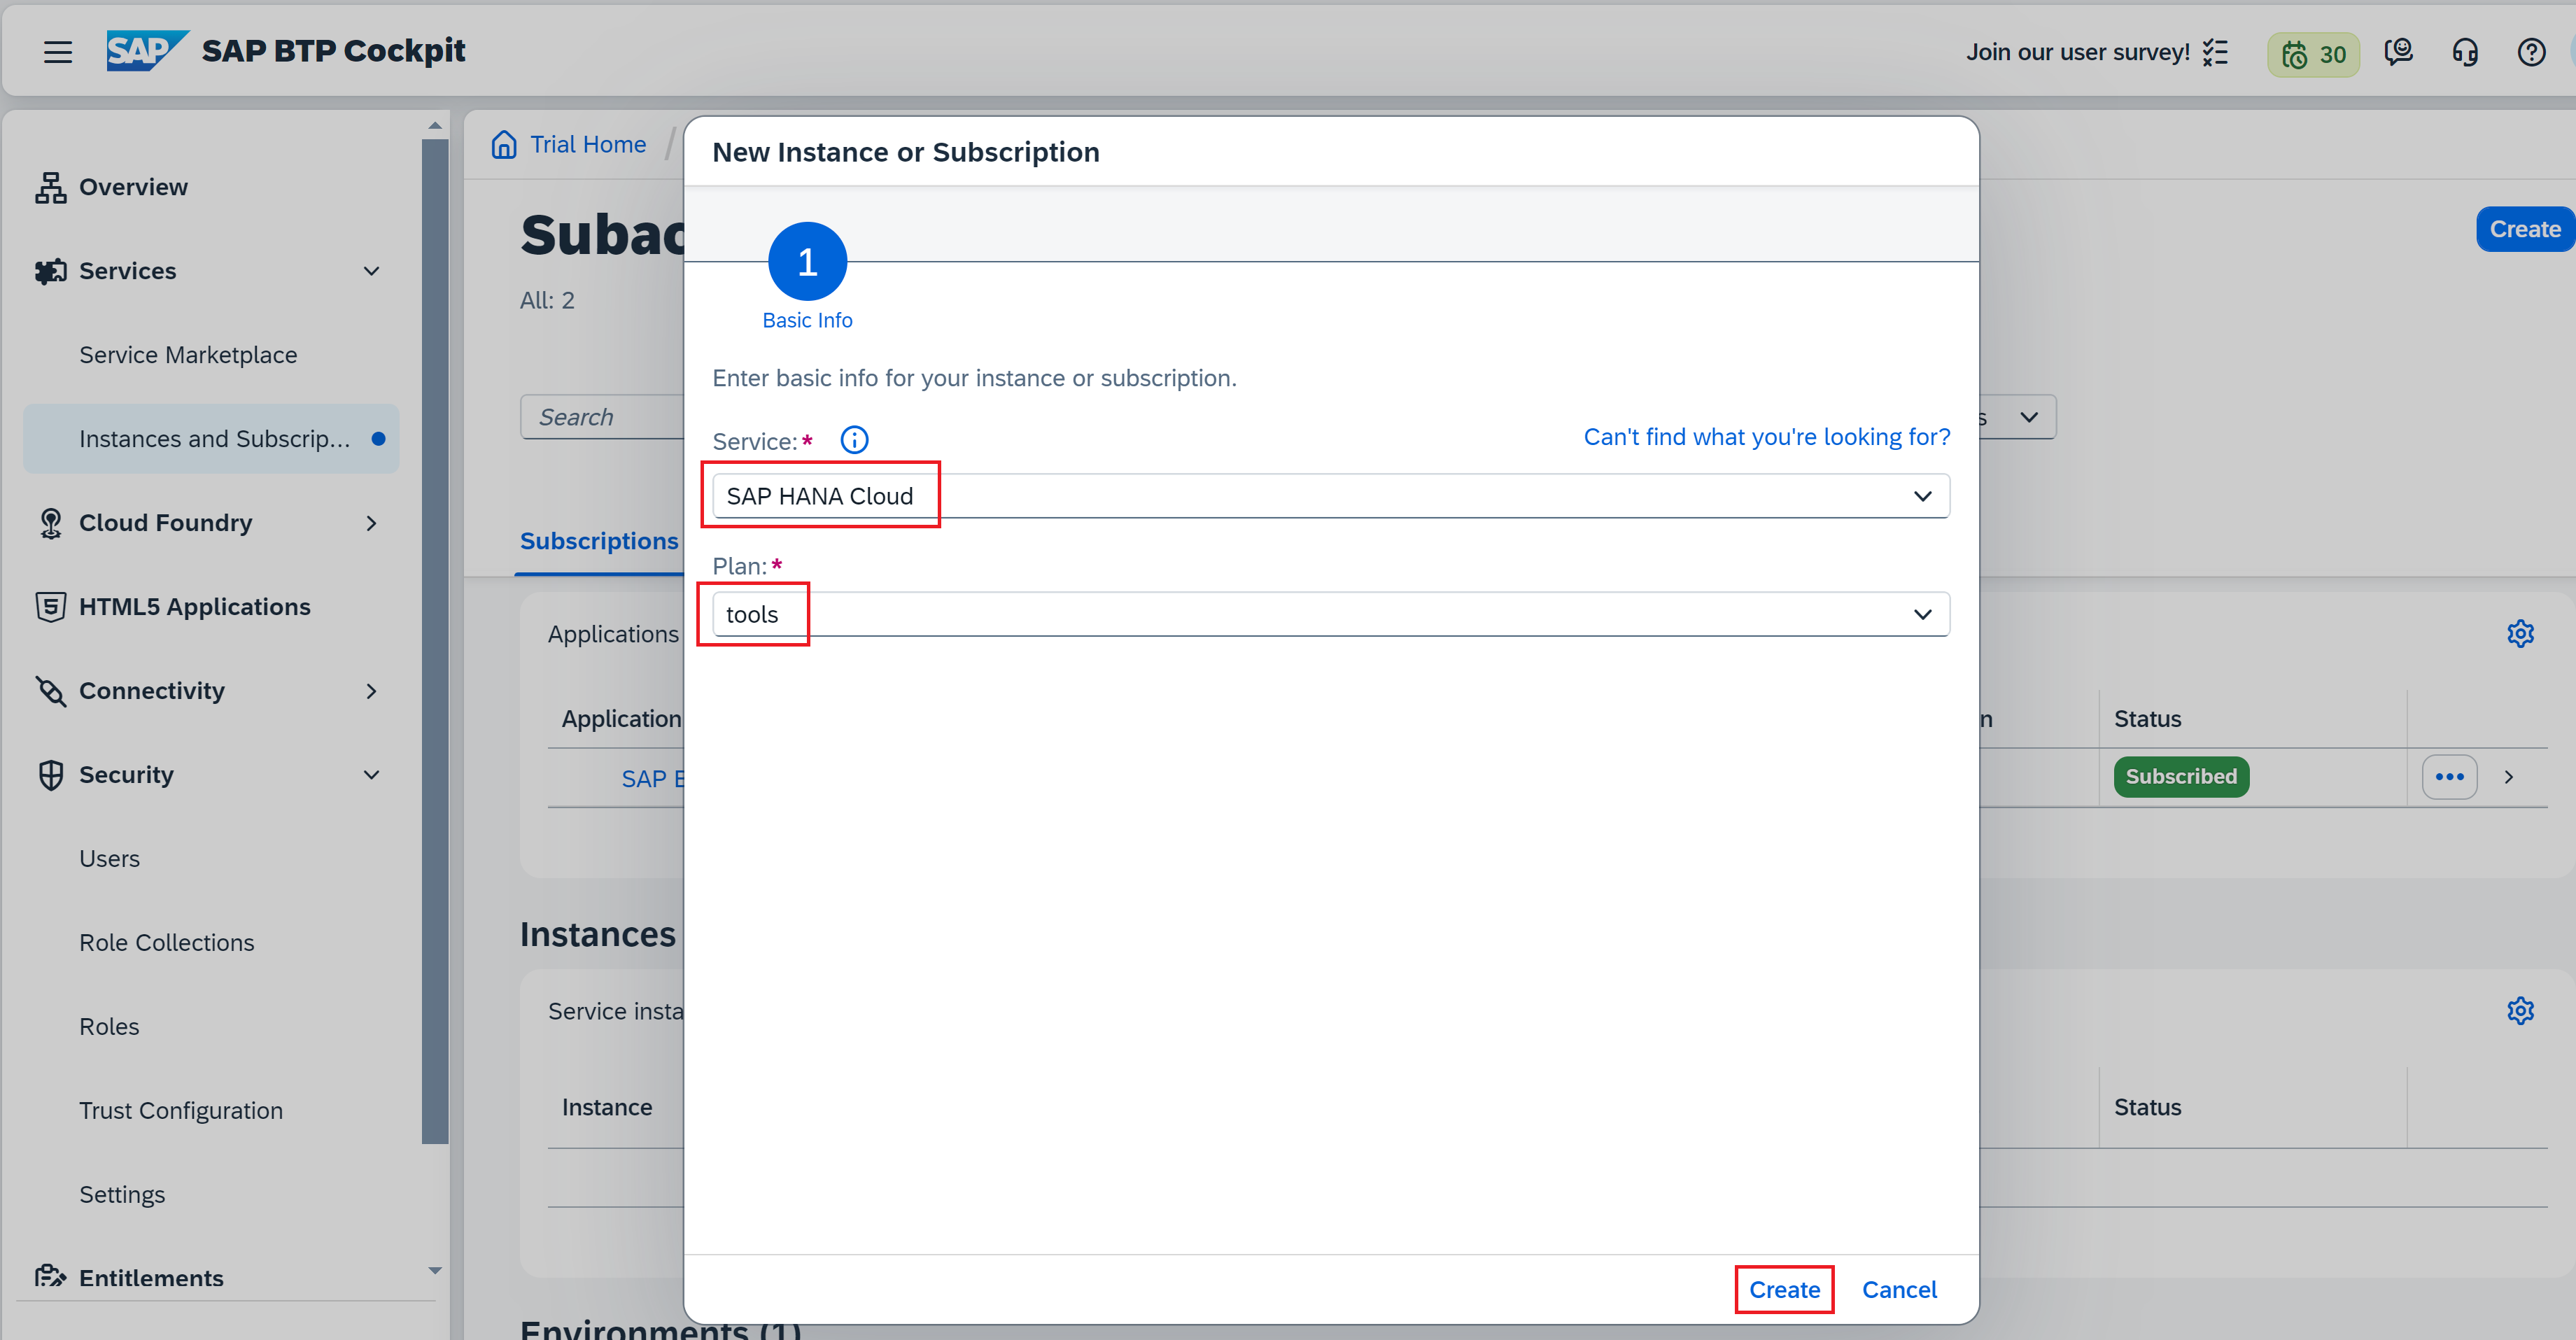The height and width of the screenshot is (1340, 2576).
Task: Expand the Cloud Foundry section
Action: pos(371,523)
